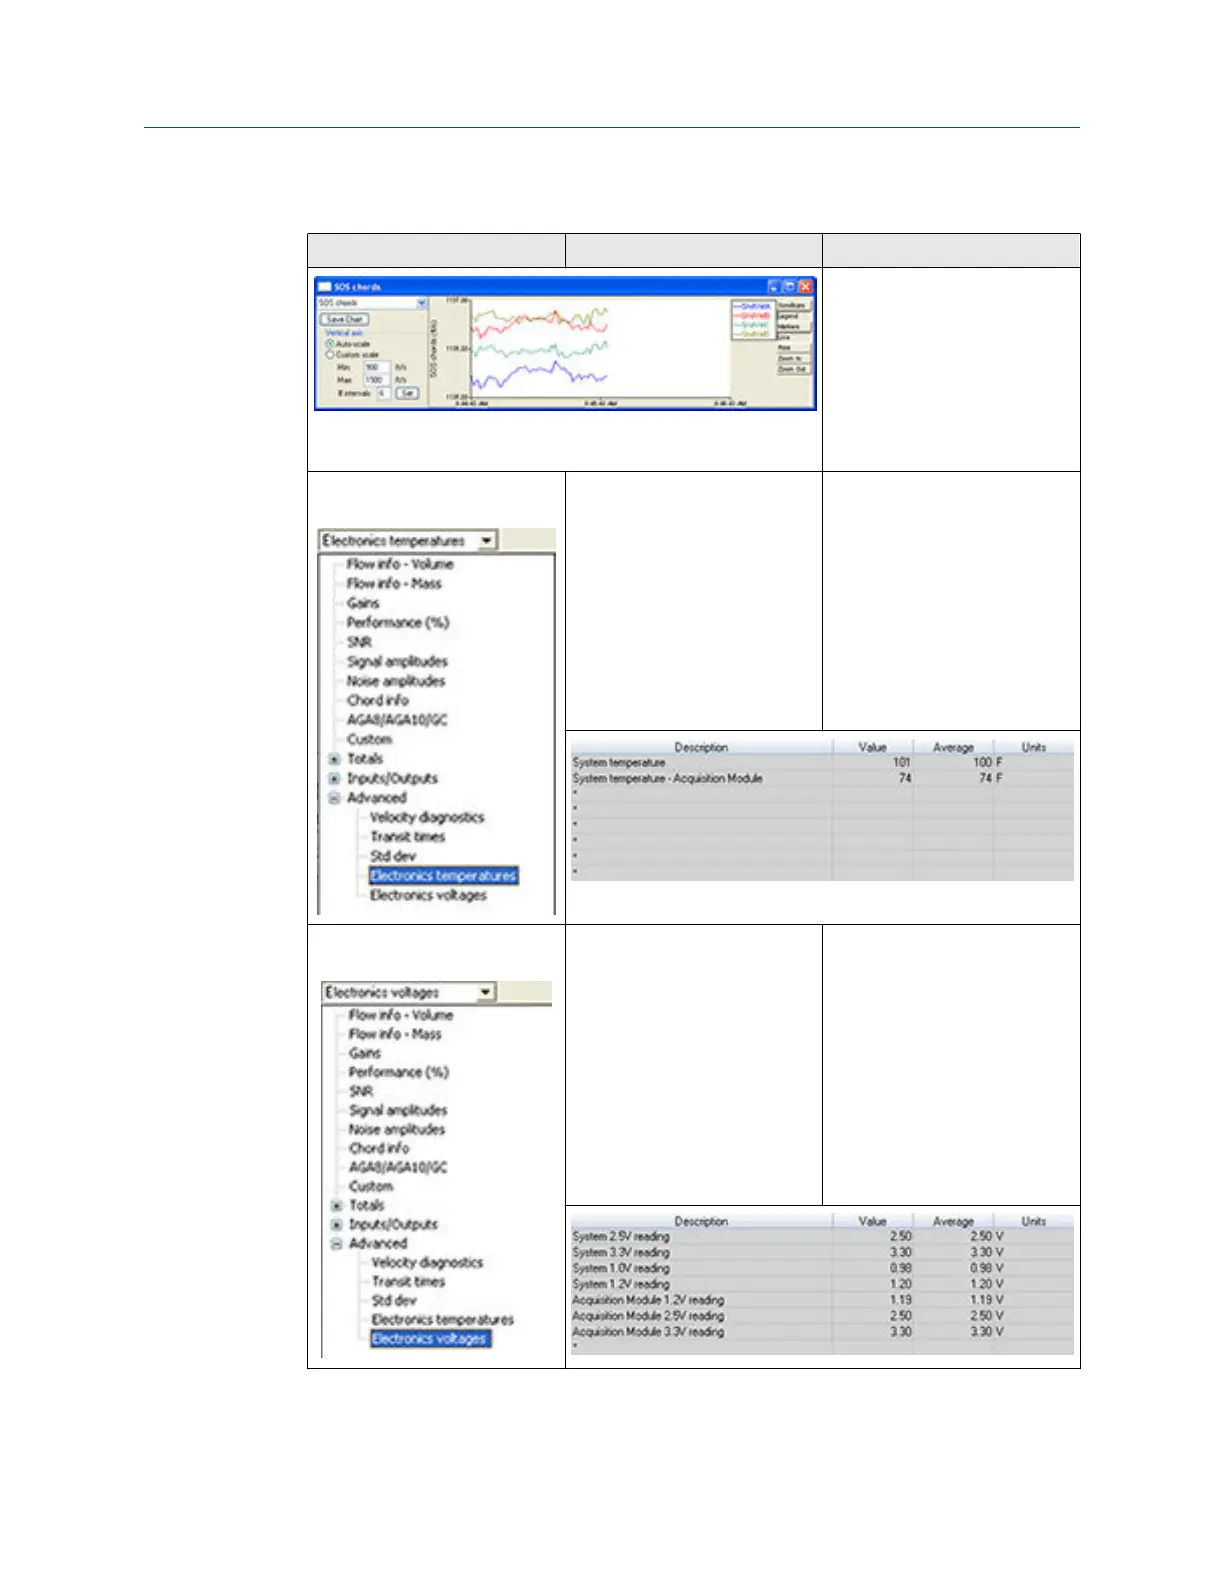
Task: Click the Zoom Out chart button
Action: [793, 369]
